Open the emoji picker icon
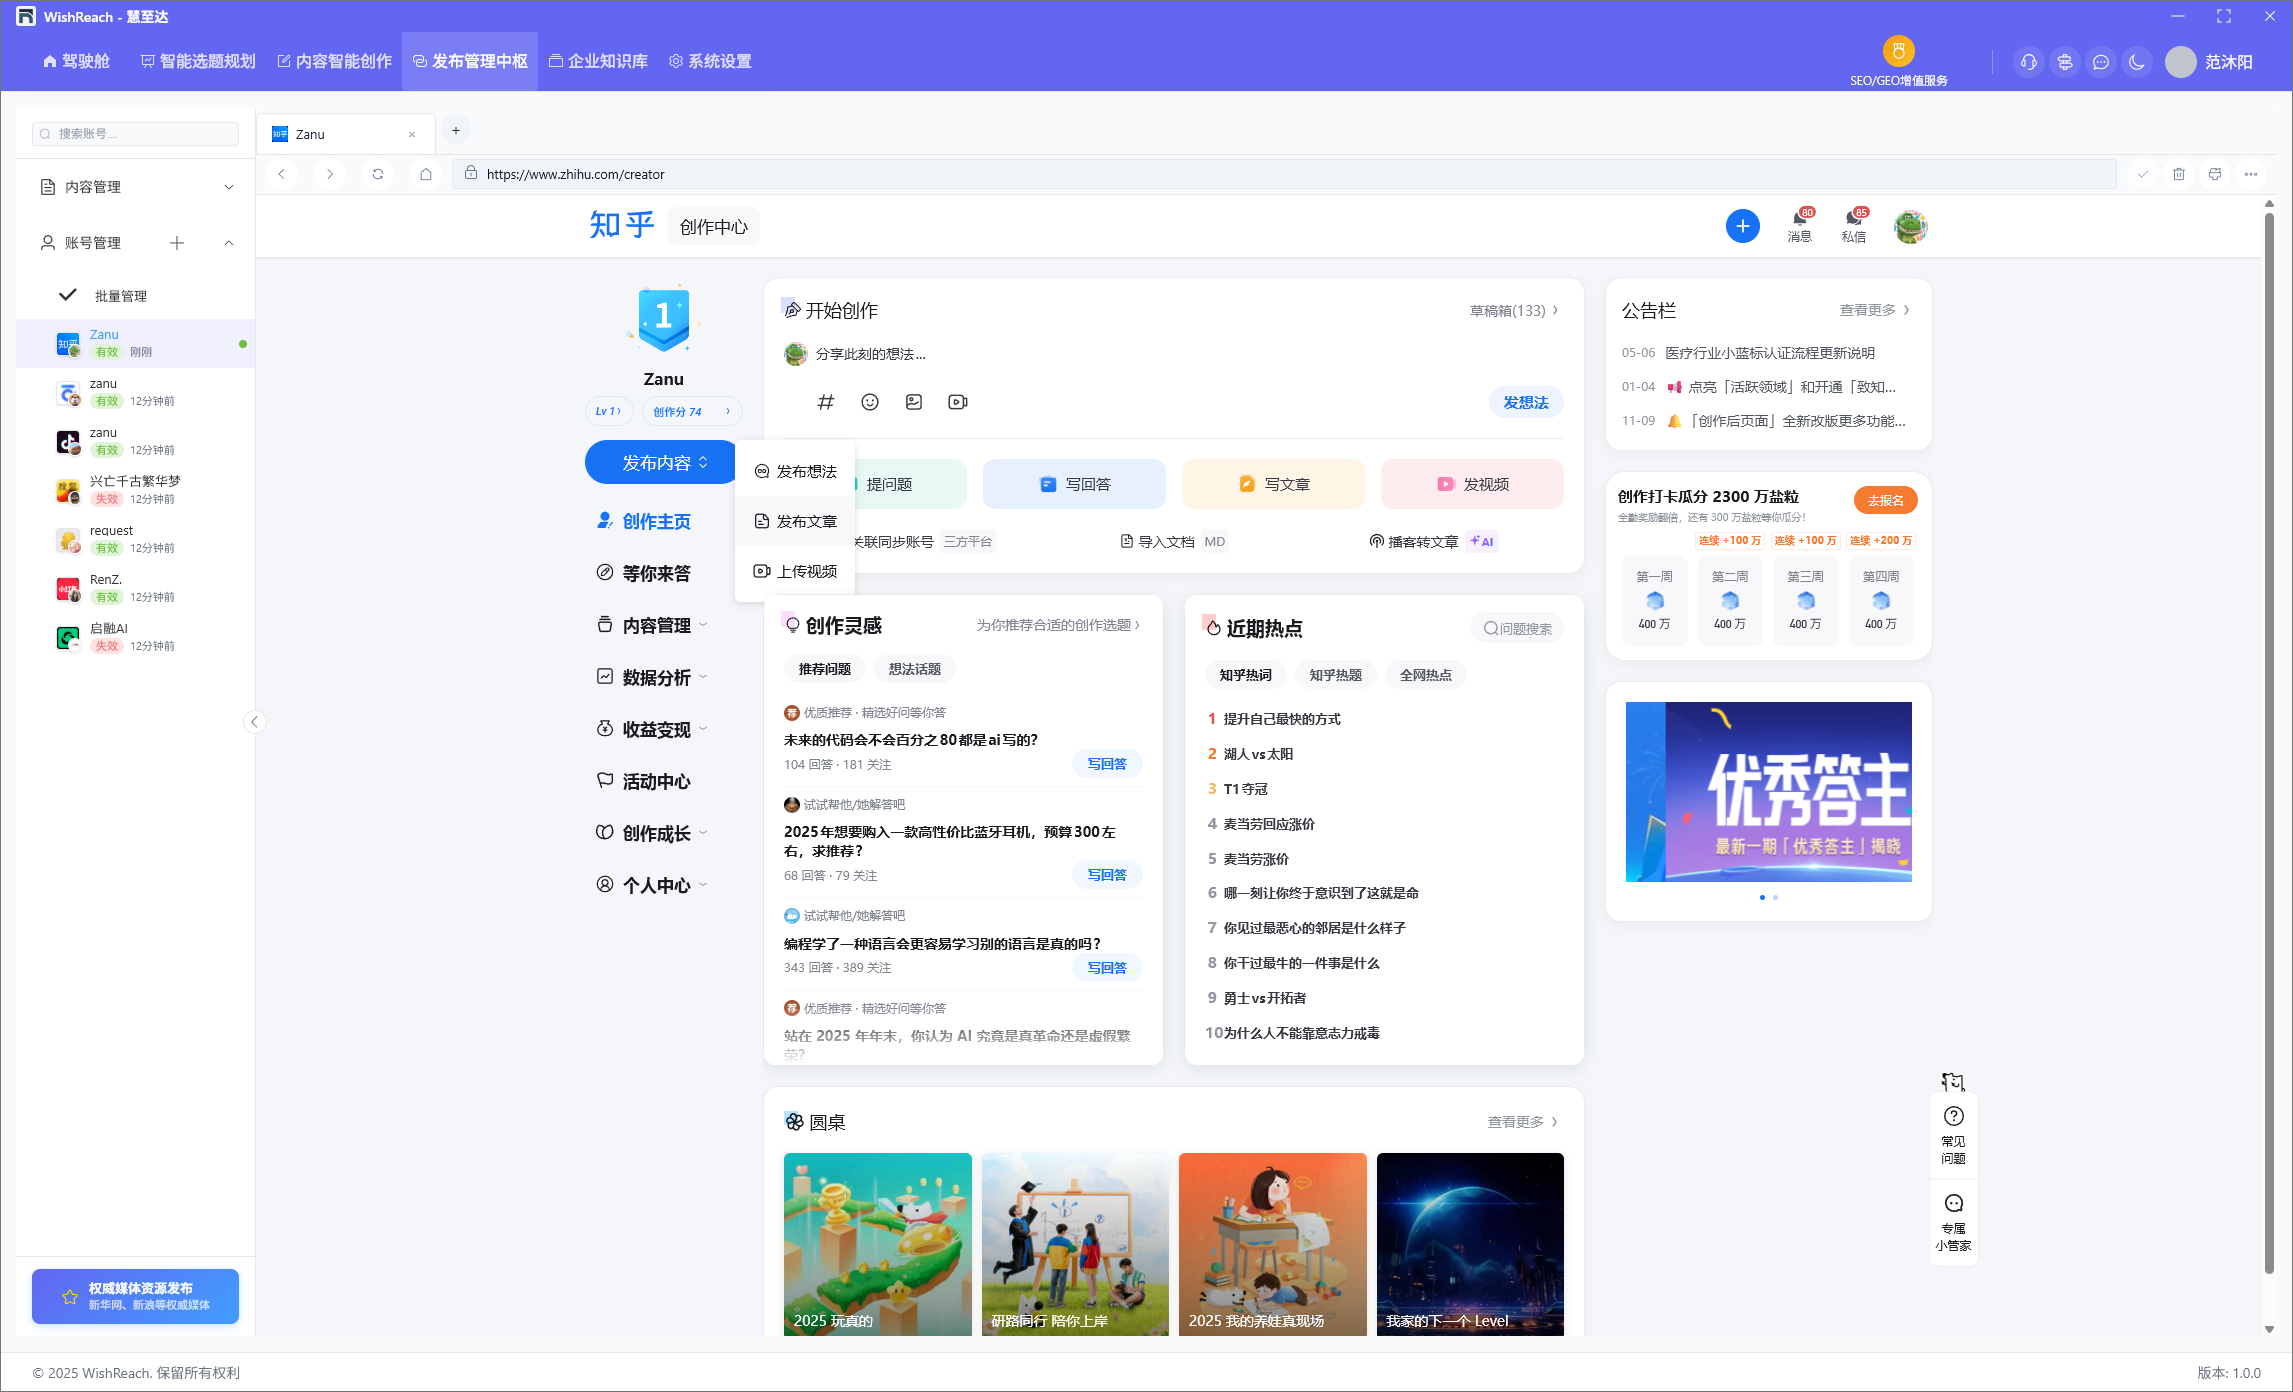This screenshot has width=2293, height=1392. 870,402
